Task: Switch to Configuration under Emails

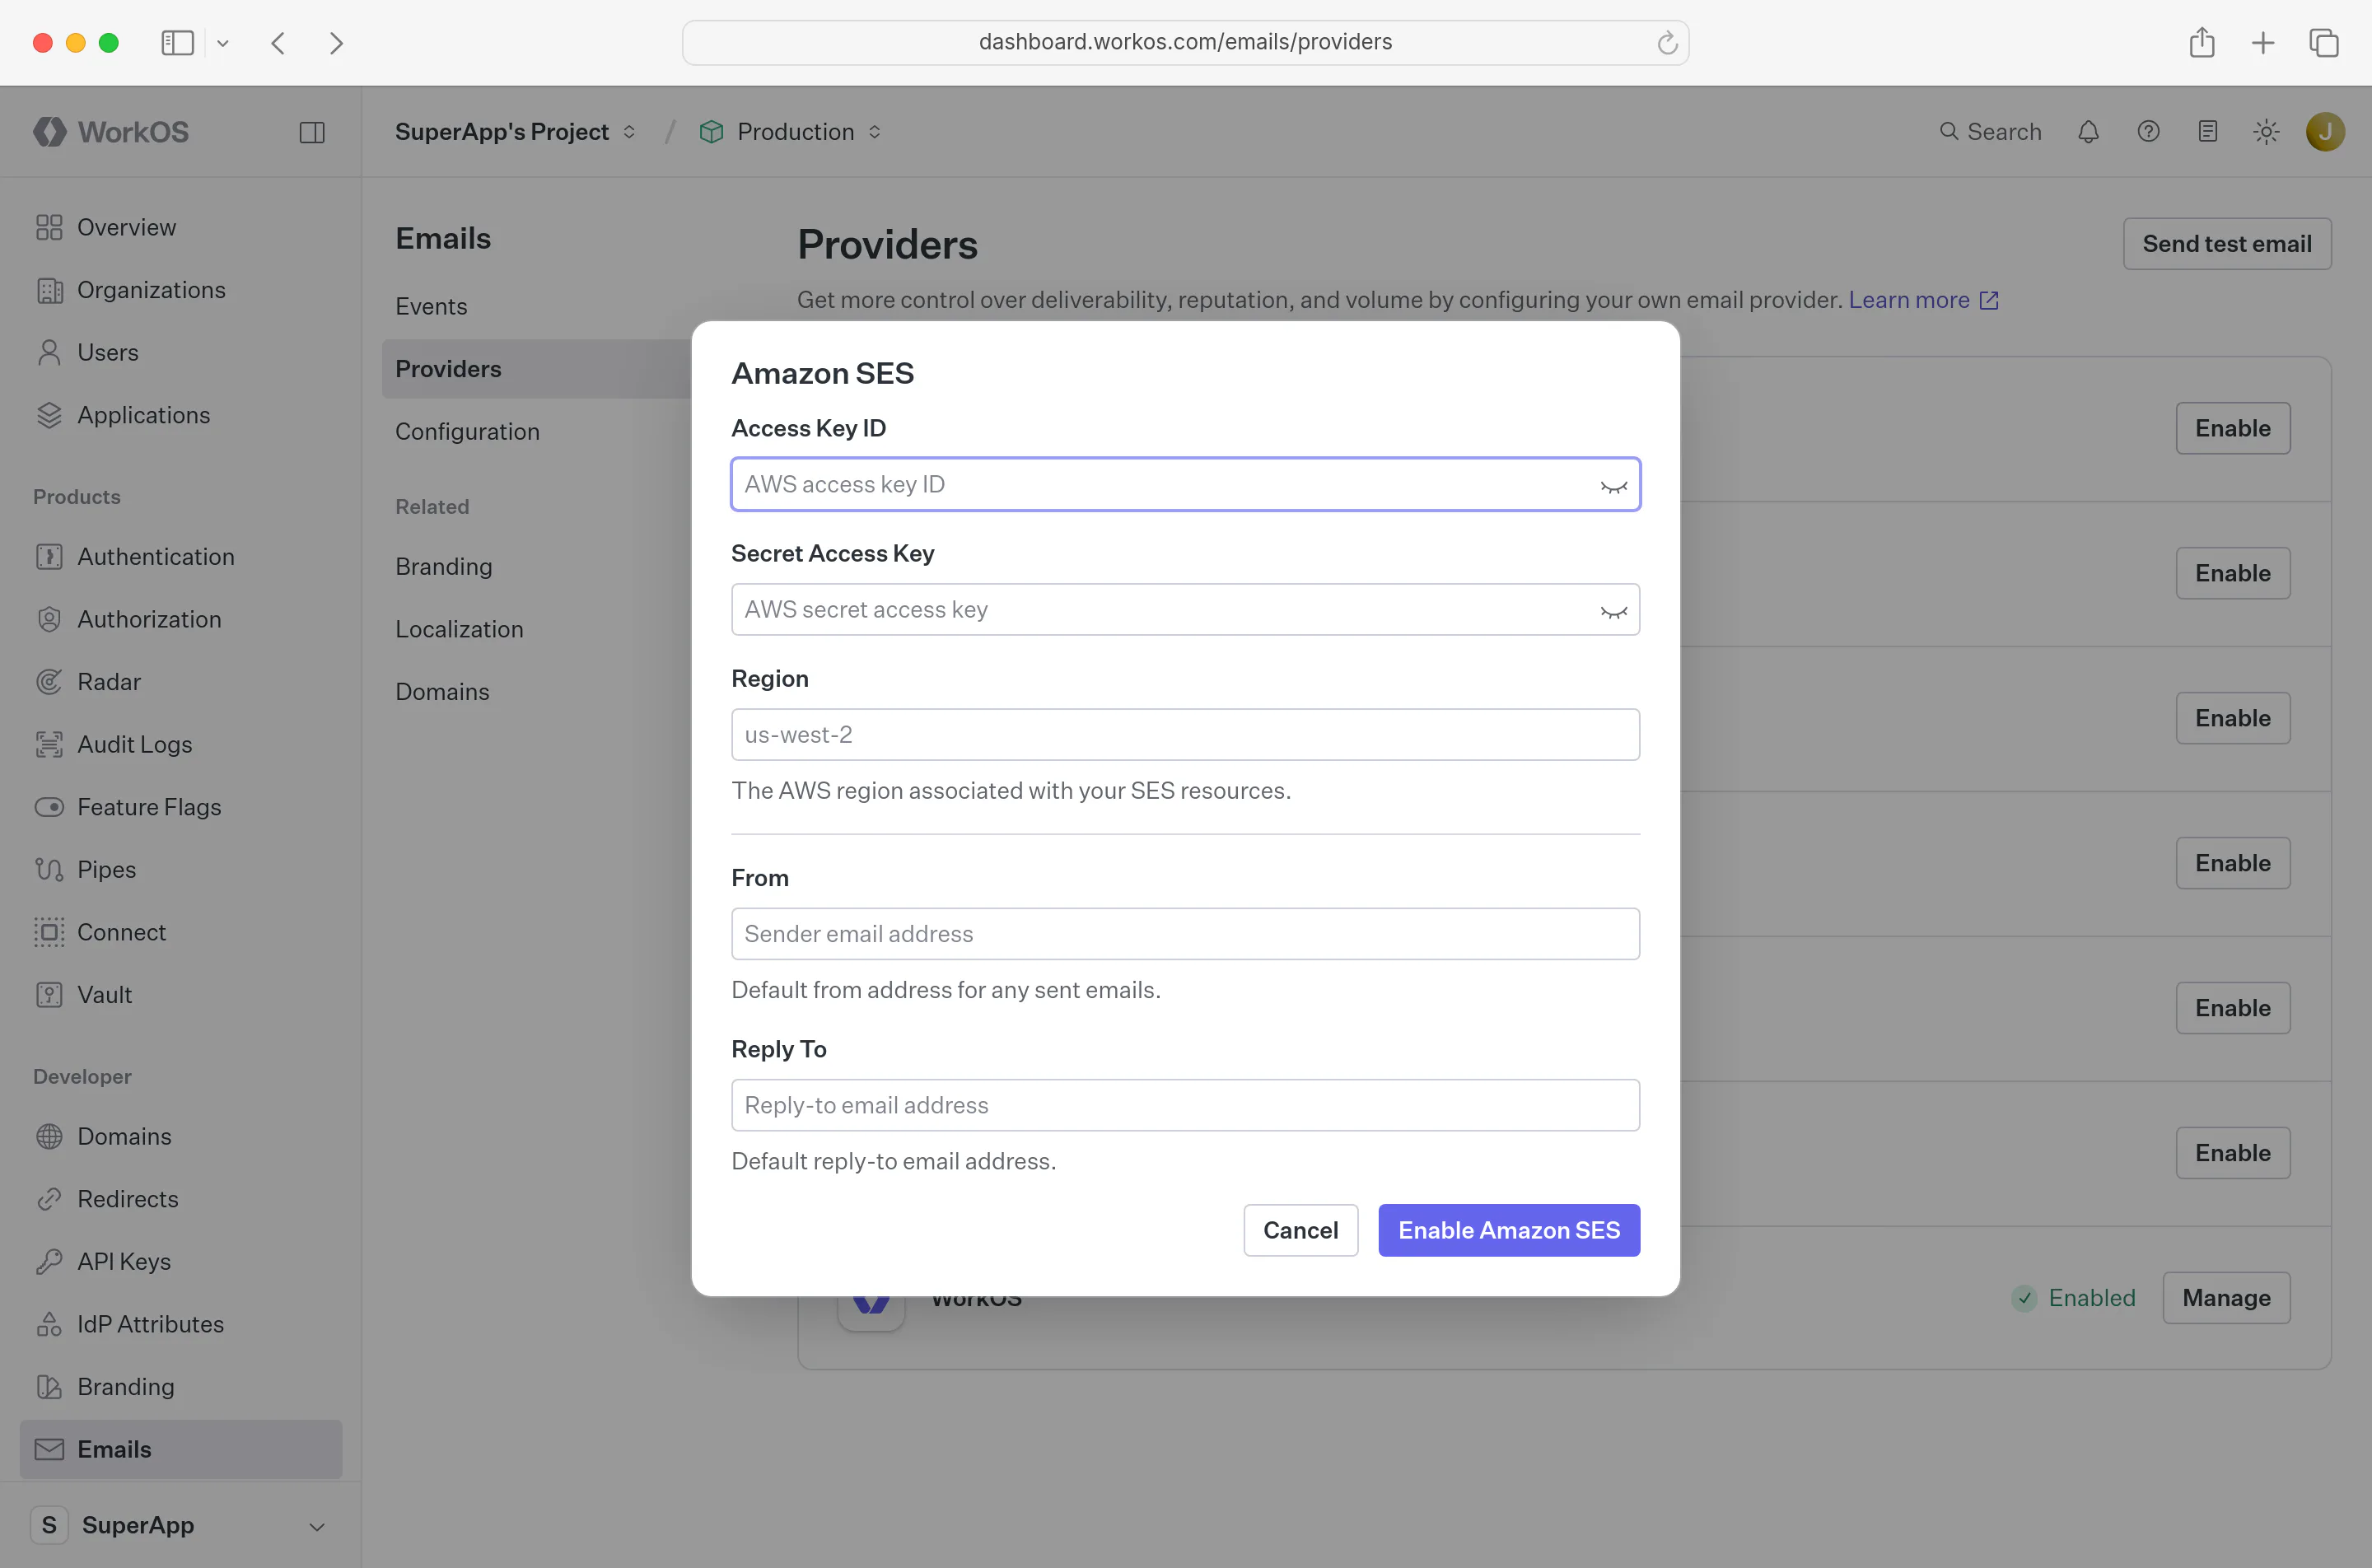Action: 467,432
